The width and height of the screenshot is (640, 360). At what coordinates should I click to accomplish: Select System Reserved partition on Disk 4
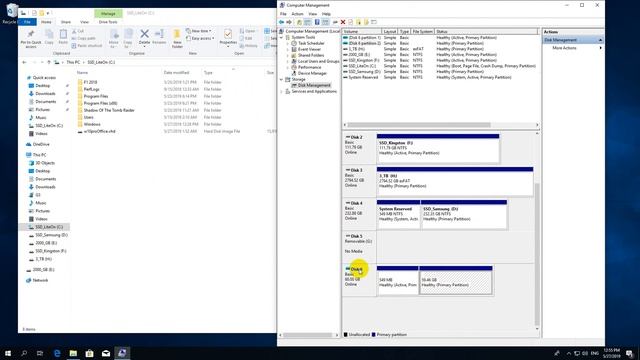click(398, 215)
